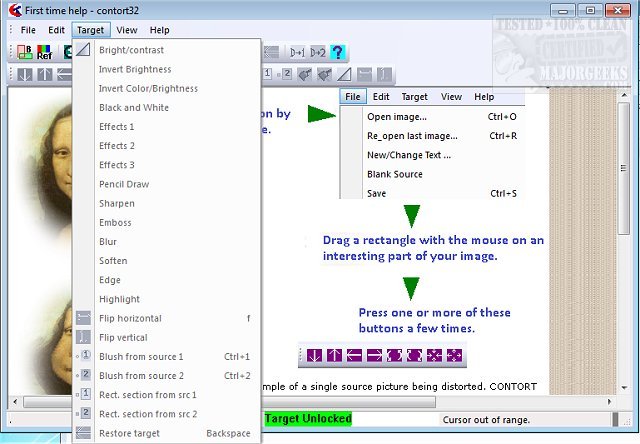Choose Rect. section from src 2
This screenshot has width=640, height=444.
[x=167, y=414]
